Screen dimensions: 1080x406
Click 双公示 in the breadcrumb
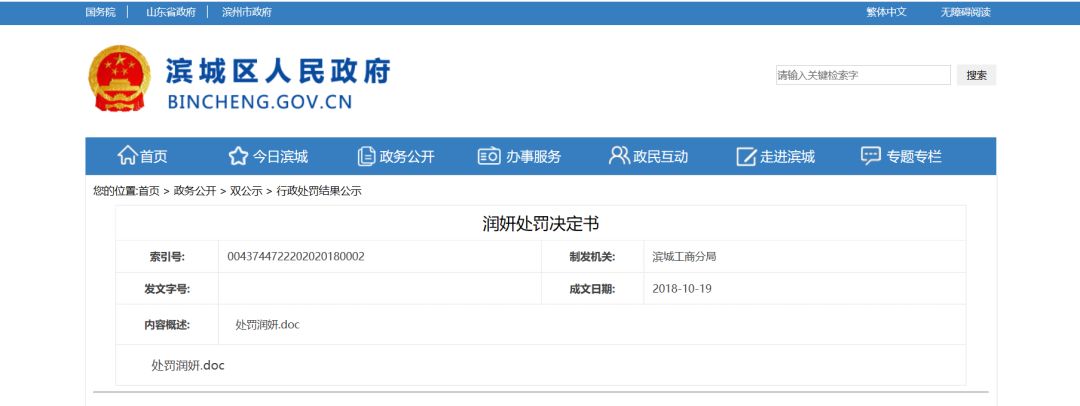246,191
